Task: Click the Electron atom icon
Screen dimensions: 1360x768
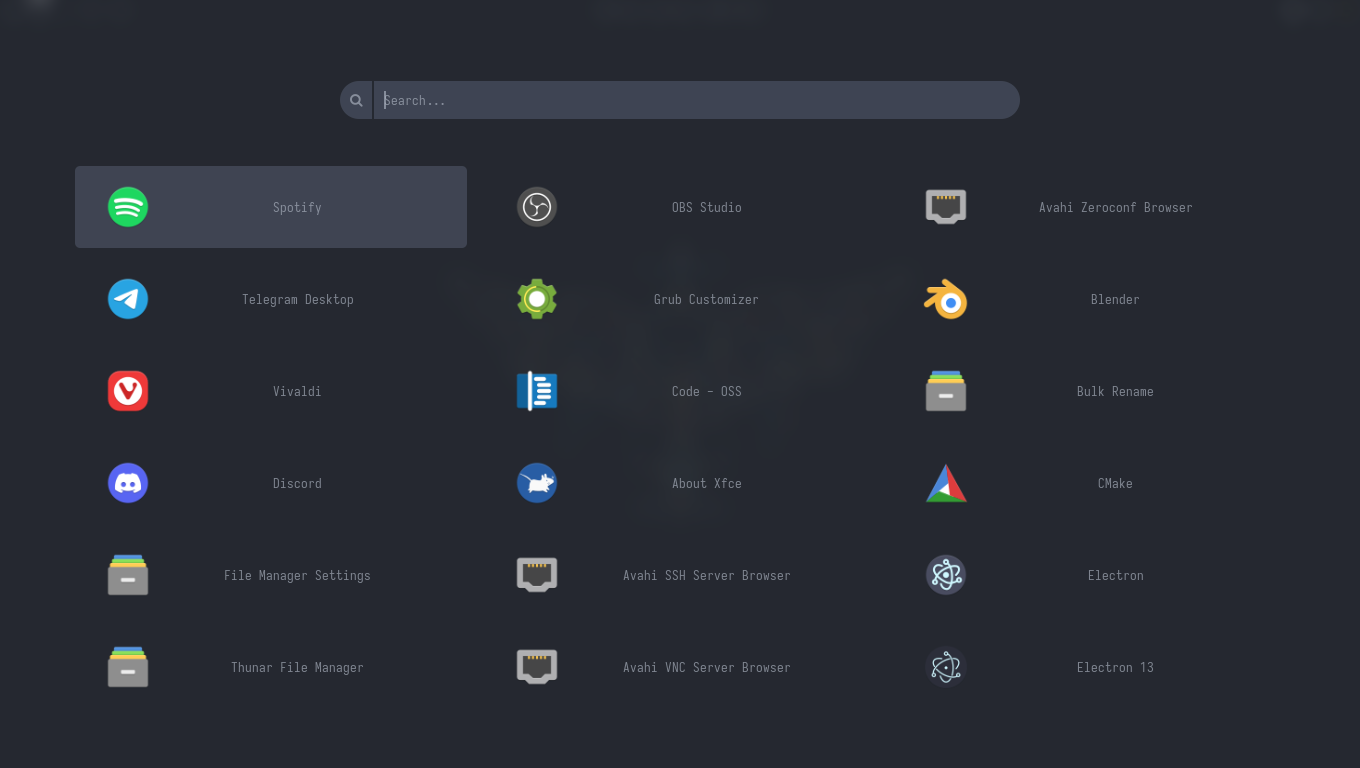Action: (x=946, y=575)
